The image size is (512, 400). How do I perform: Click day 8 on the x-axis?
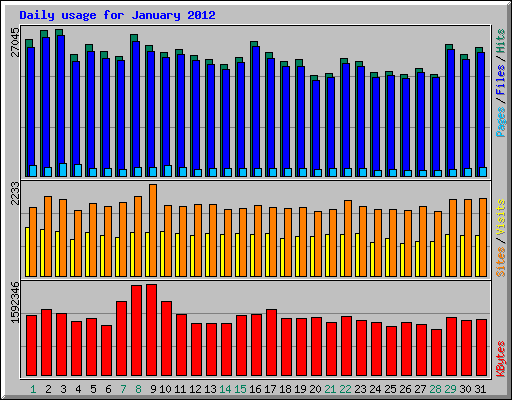[x=138, y=389]
